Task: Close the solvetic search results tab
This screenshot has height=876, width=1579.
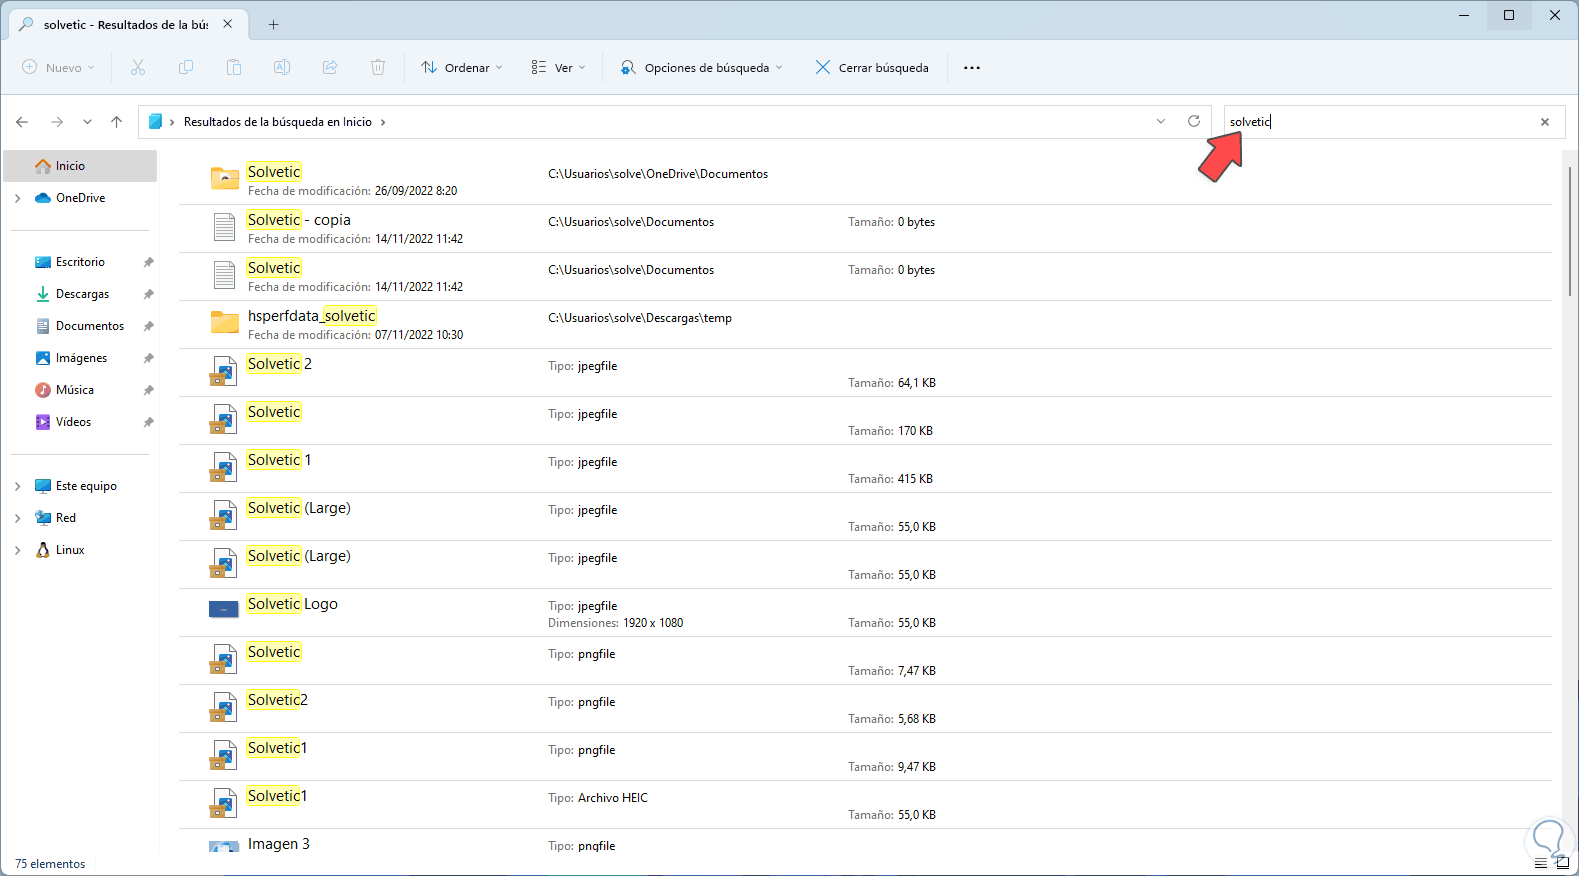Action: [228, 24]
